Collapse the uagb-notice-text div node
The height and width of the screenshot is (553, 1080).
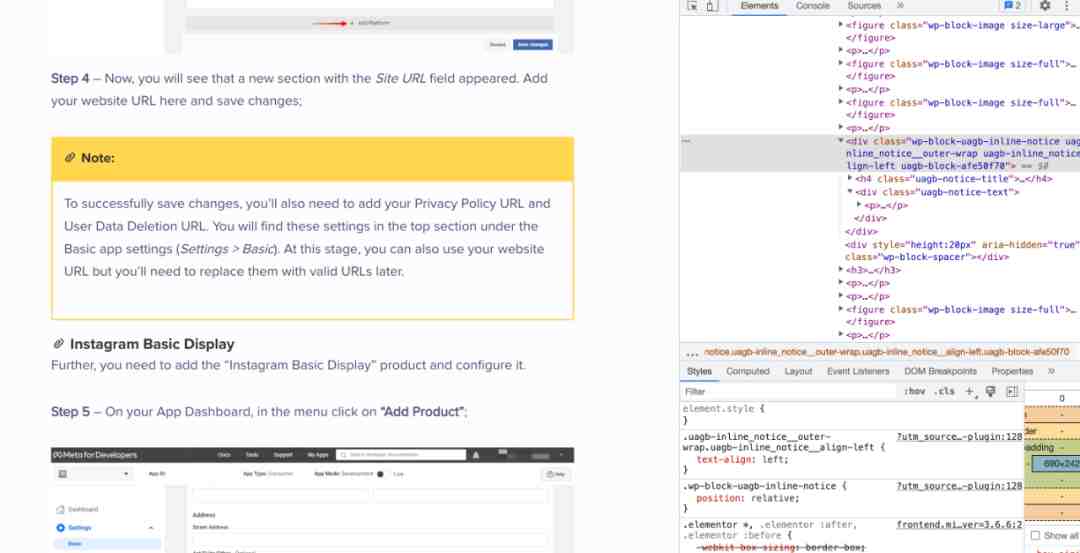[850, 191]
